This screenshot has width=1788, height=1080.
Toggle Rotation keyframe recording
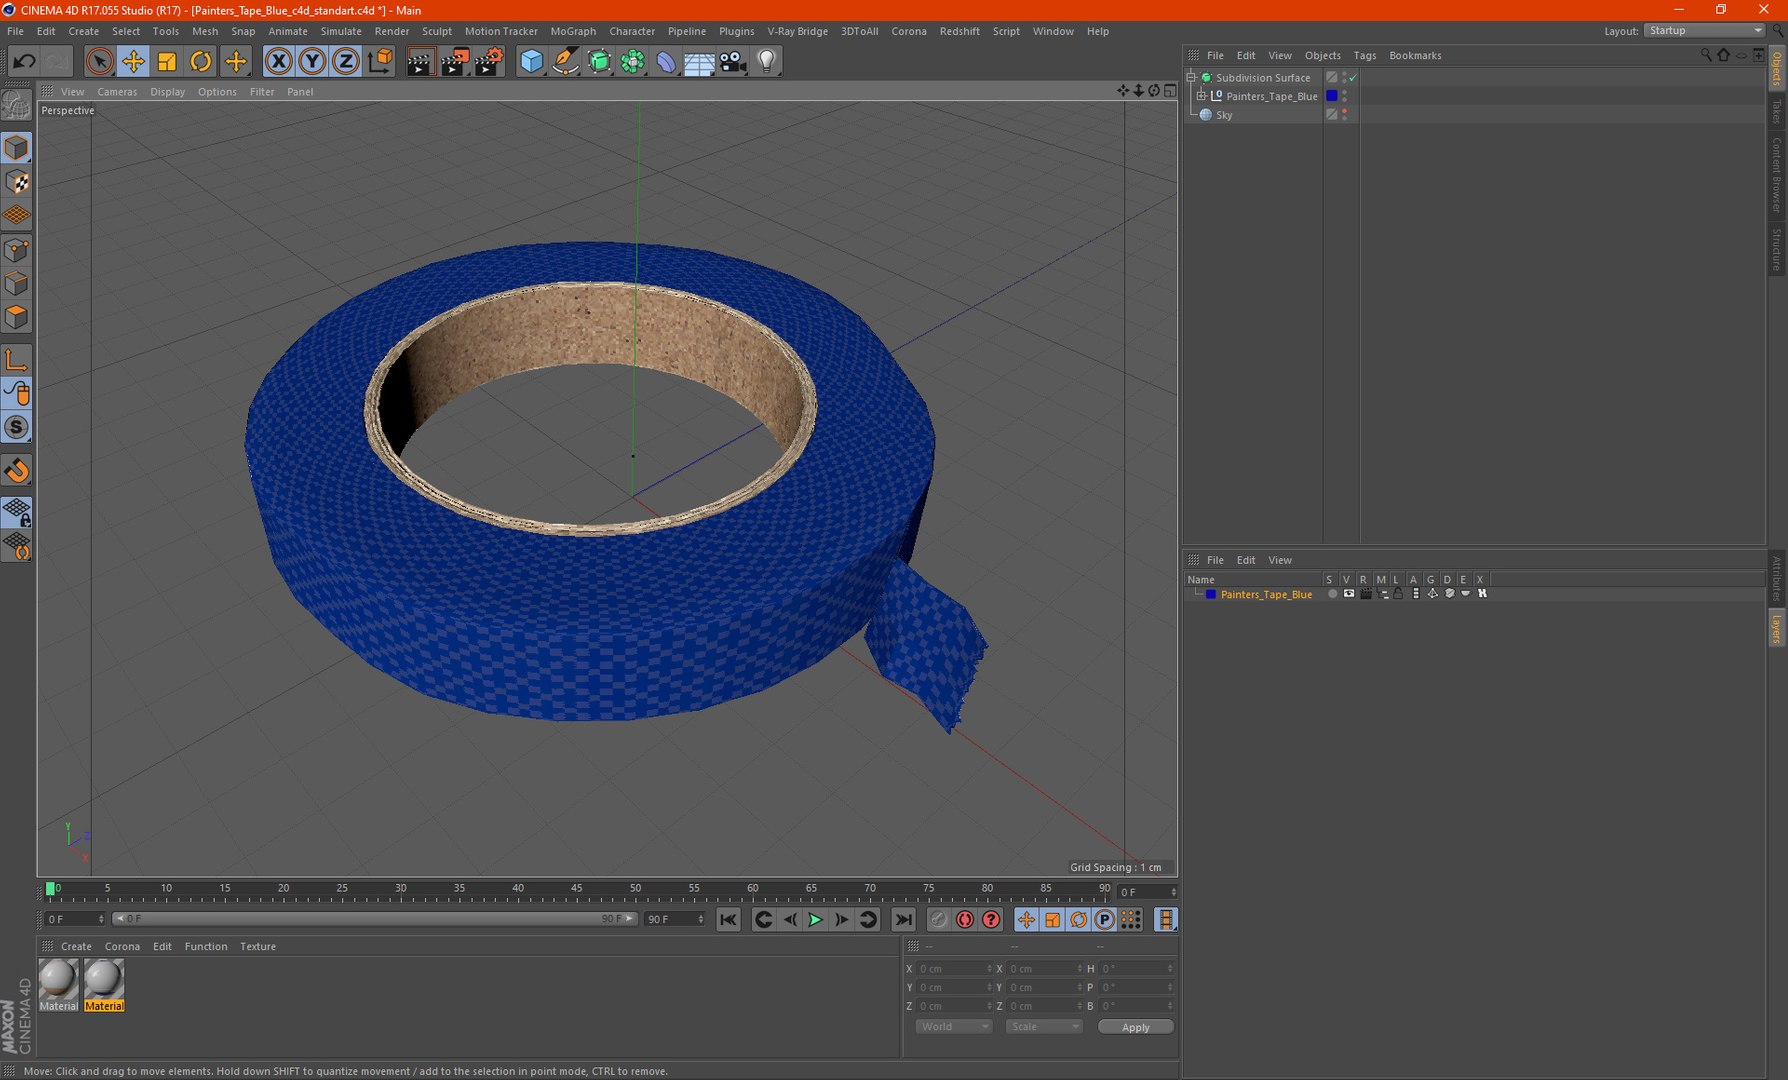1078,919
